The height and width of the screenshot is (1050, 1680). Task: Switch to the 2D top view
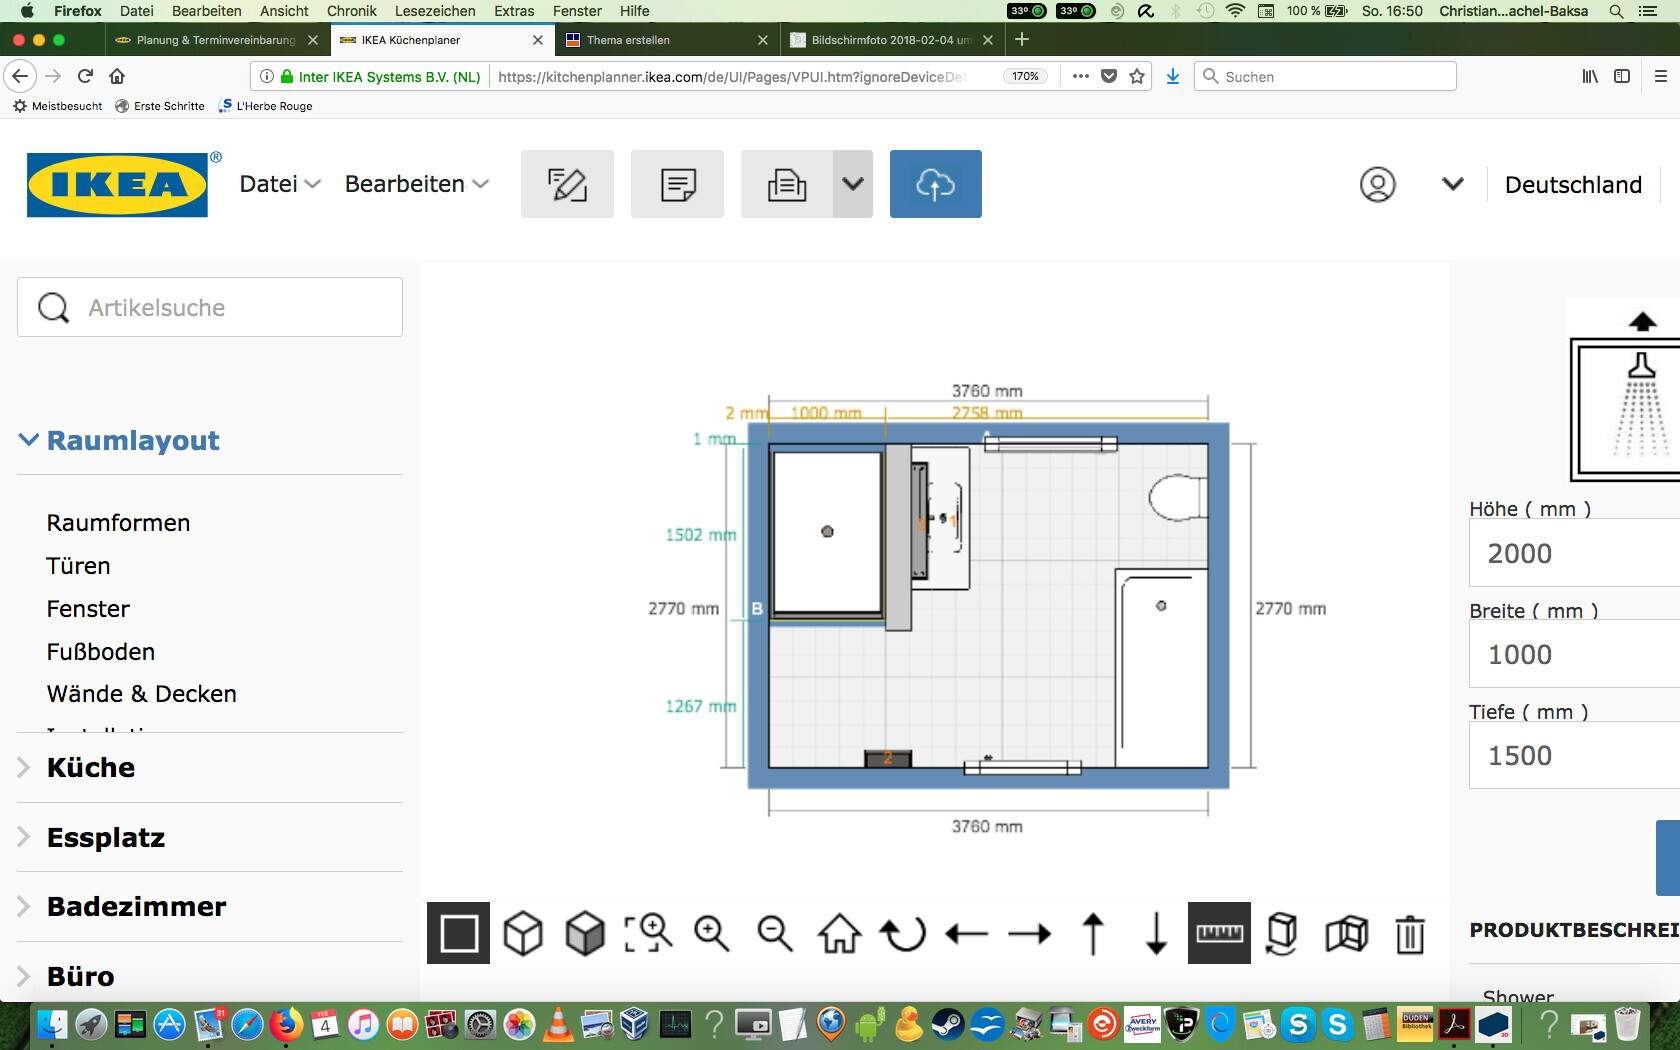pos(458,933)
